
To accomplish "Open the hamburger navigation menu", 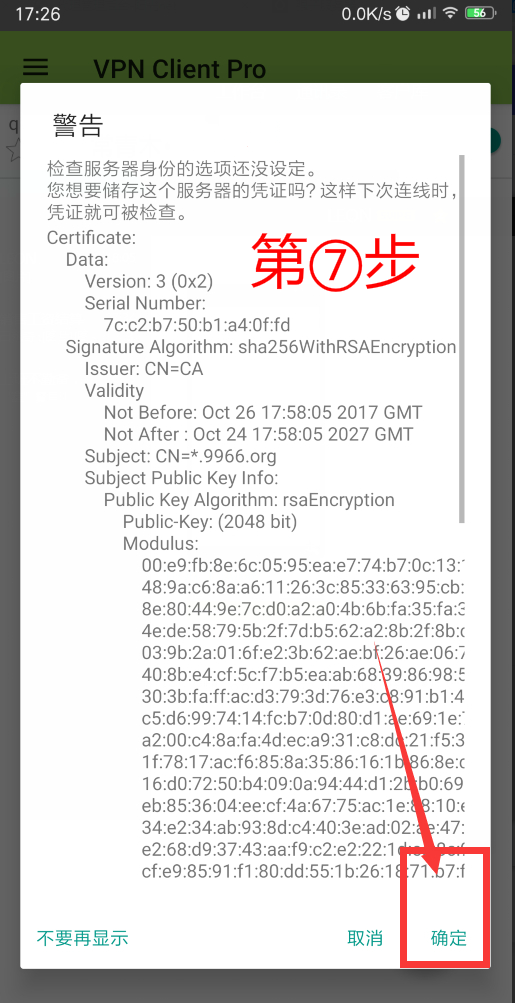I will 36,67.
